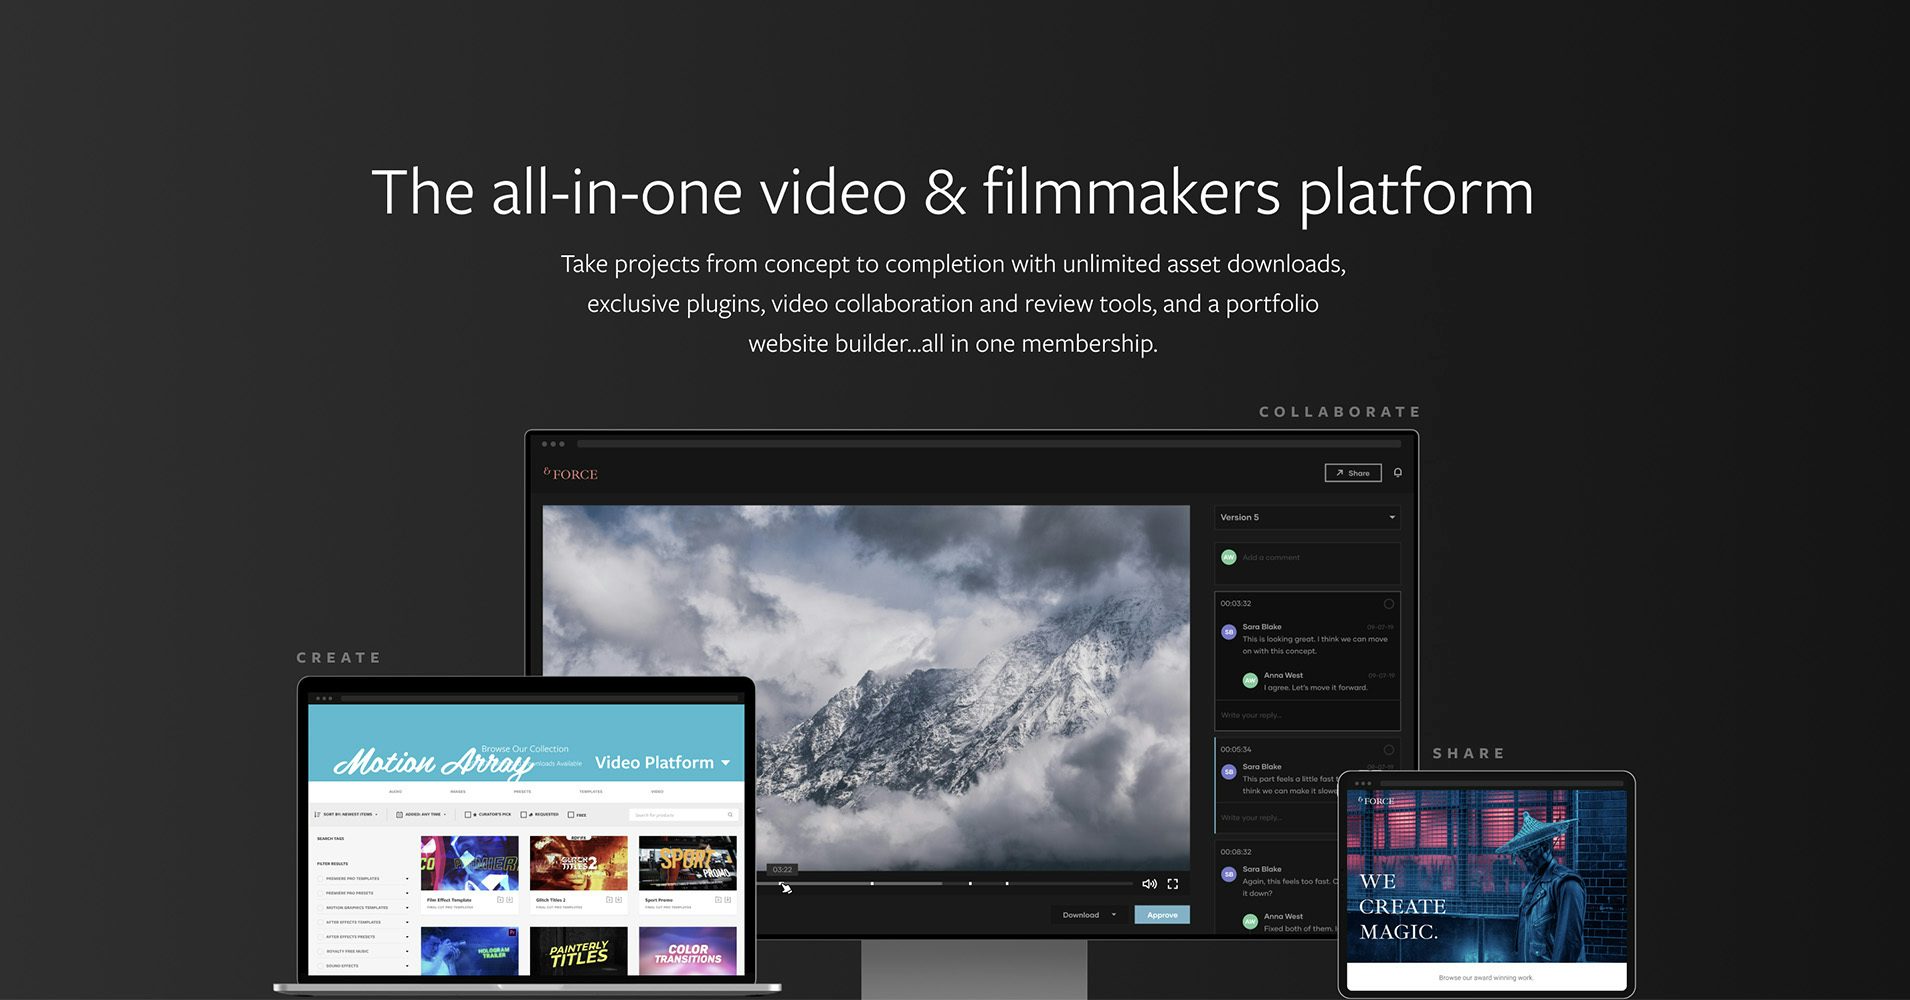This screenshot has height=1000, width=1910.
Task: Open the Download options dropdown
Action: [x=1113, y=915]
